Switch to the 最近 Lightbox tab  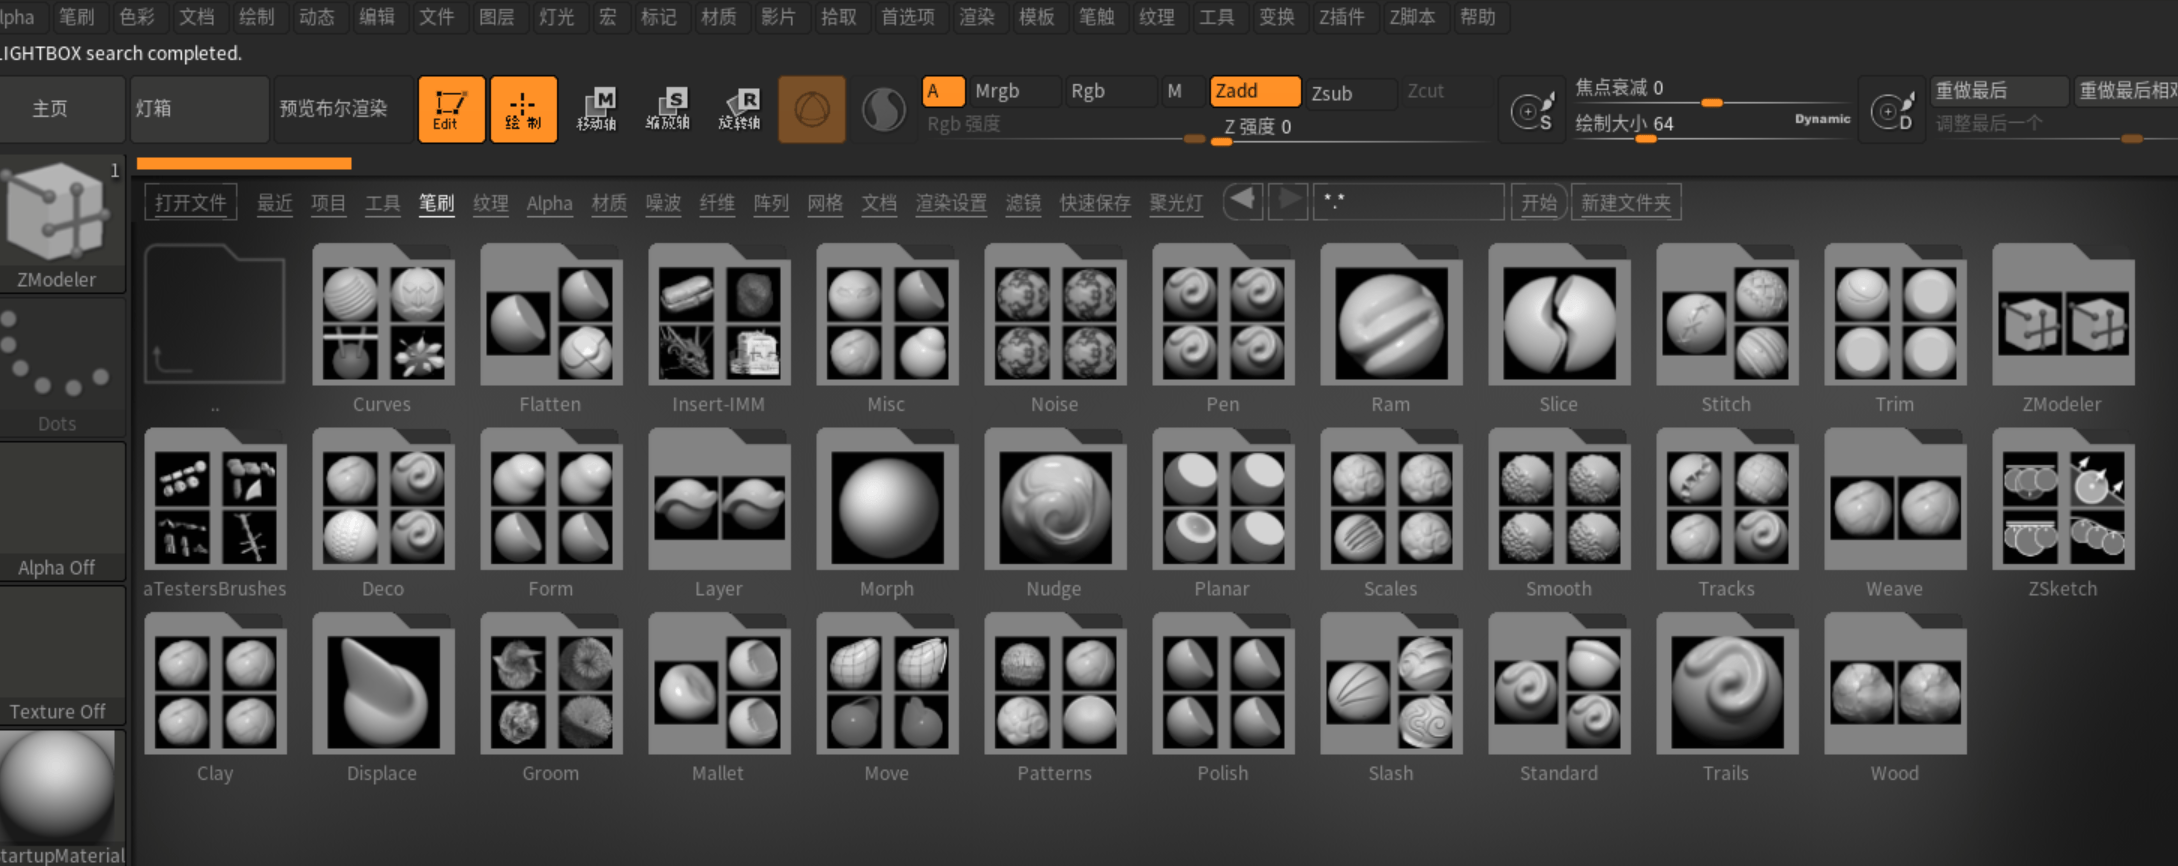pos(274,203)
